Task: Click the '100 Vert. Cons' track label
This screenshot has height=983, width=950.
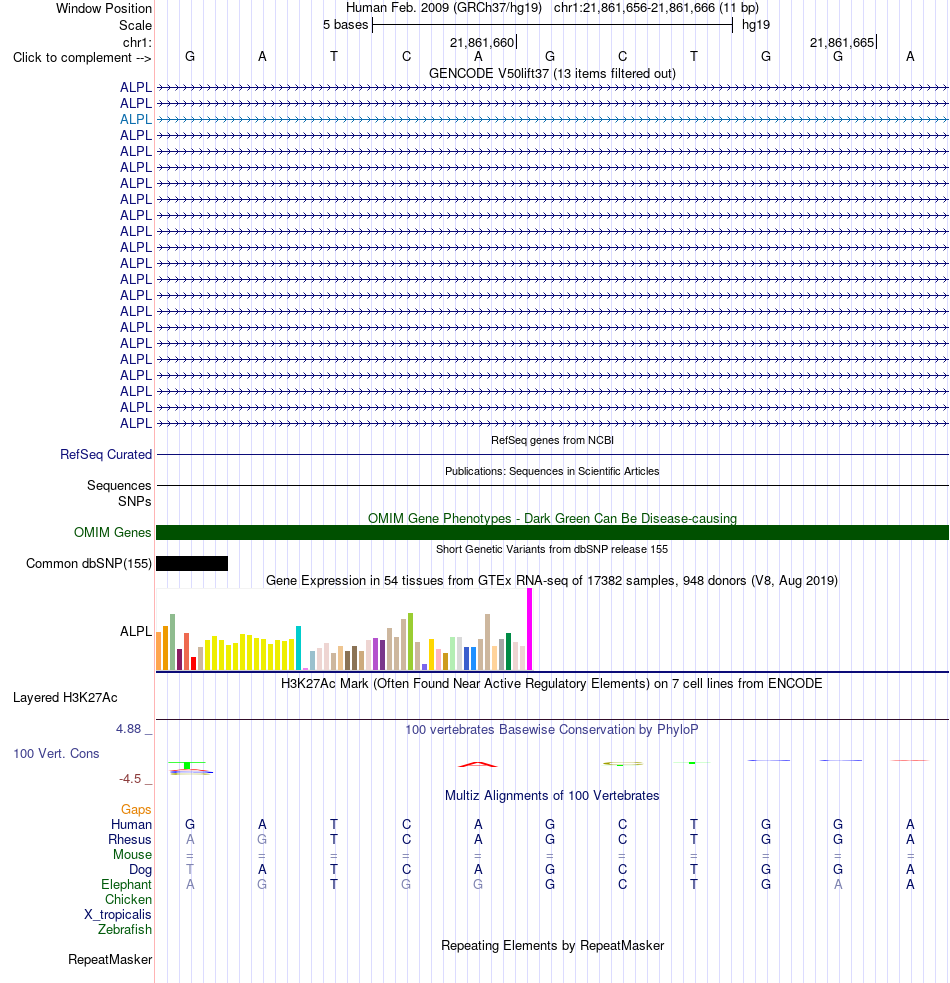Action: click(56, 754)
